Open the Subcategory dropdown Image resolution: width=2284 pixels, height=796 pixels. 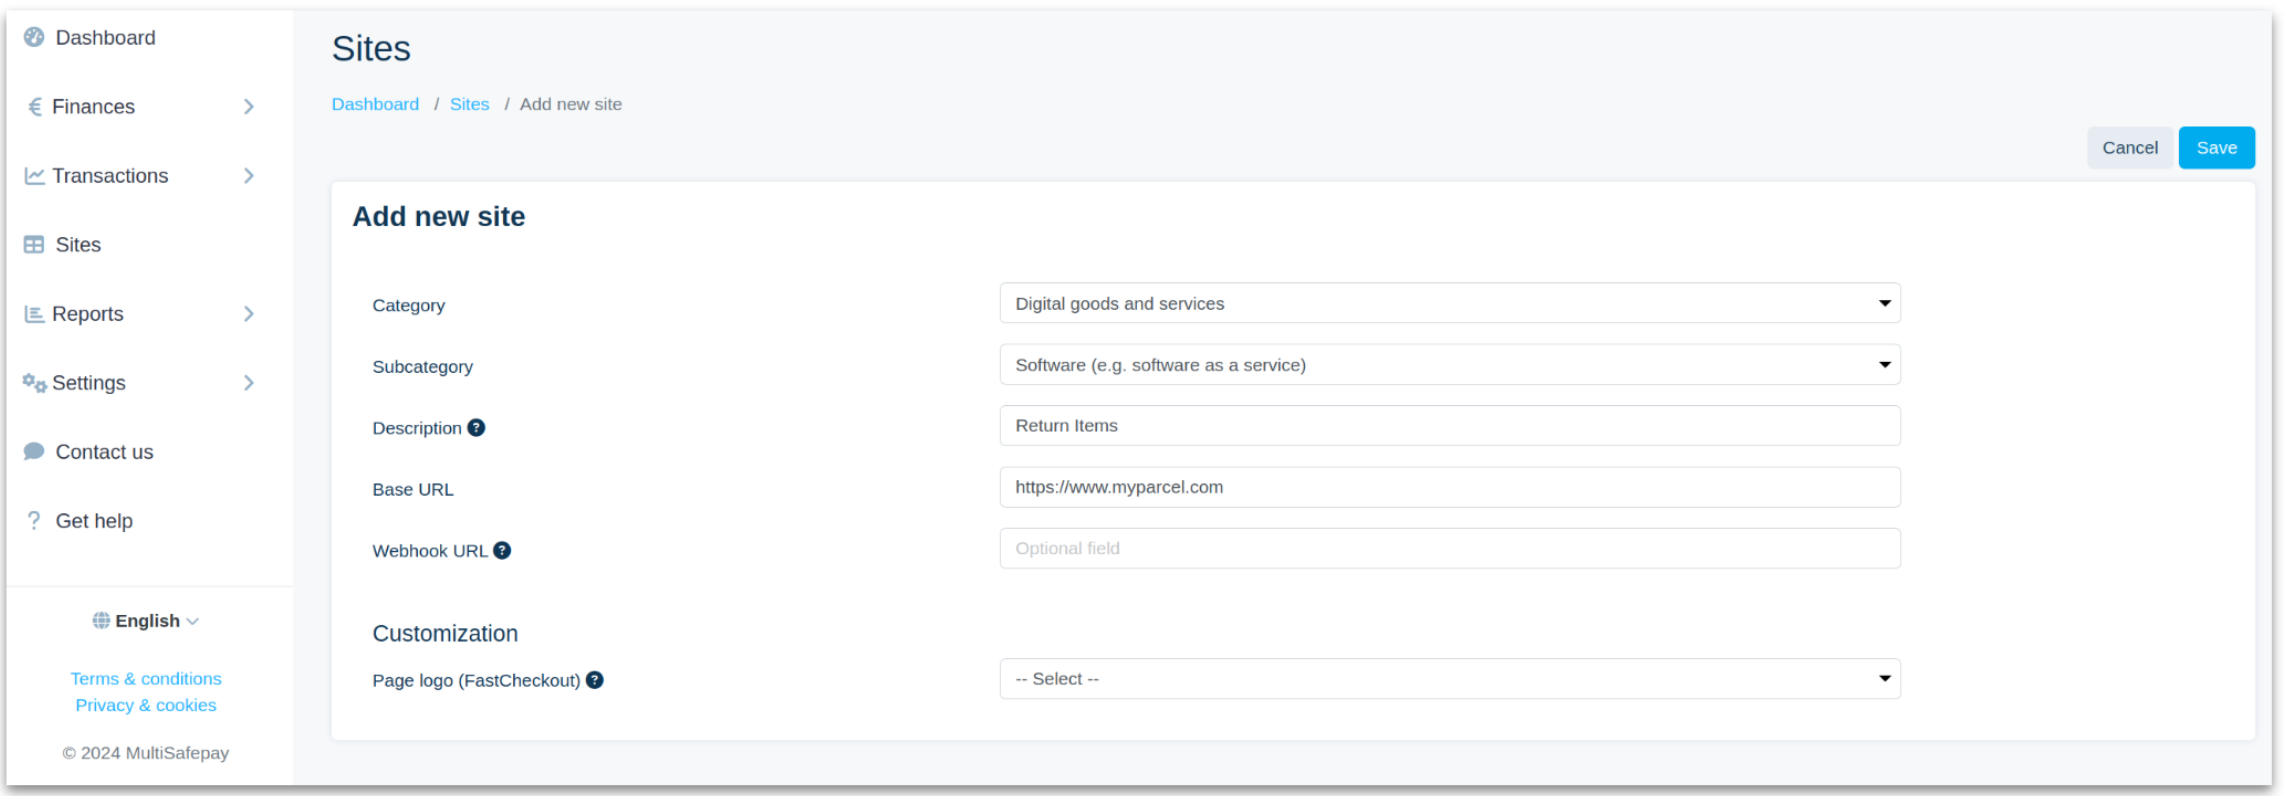[1449, 365]
